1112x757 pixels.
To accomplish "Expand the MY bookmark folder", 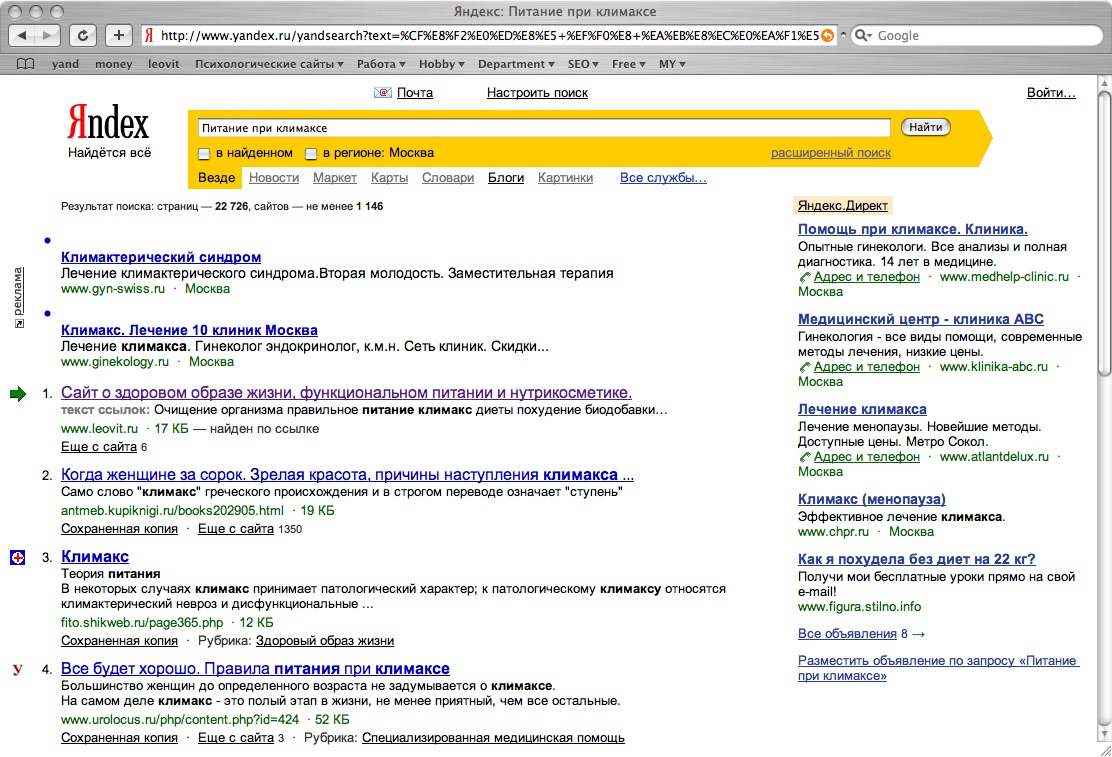I will click(672, 64).
